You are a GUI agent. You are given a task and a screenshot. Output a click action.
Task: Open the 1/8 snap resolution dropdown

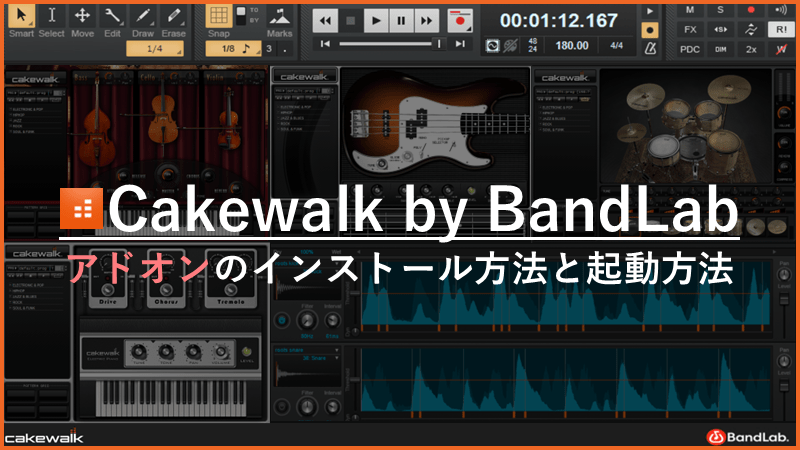234,49
